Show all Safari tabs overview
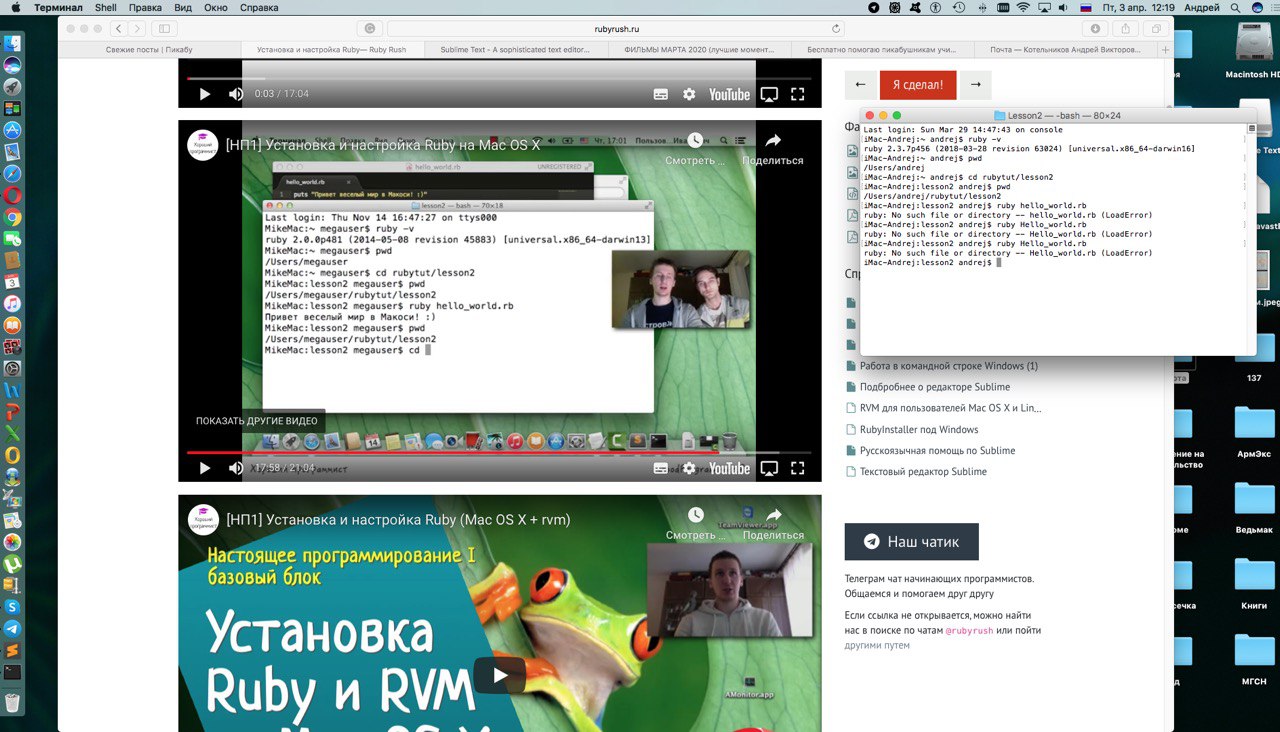 coord(1157,29)
